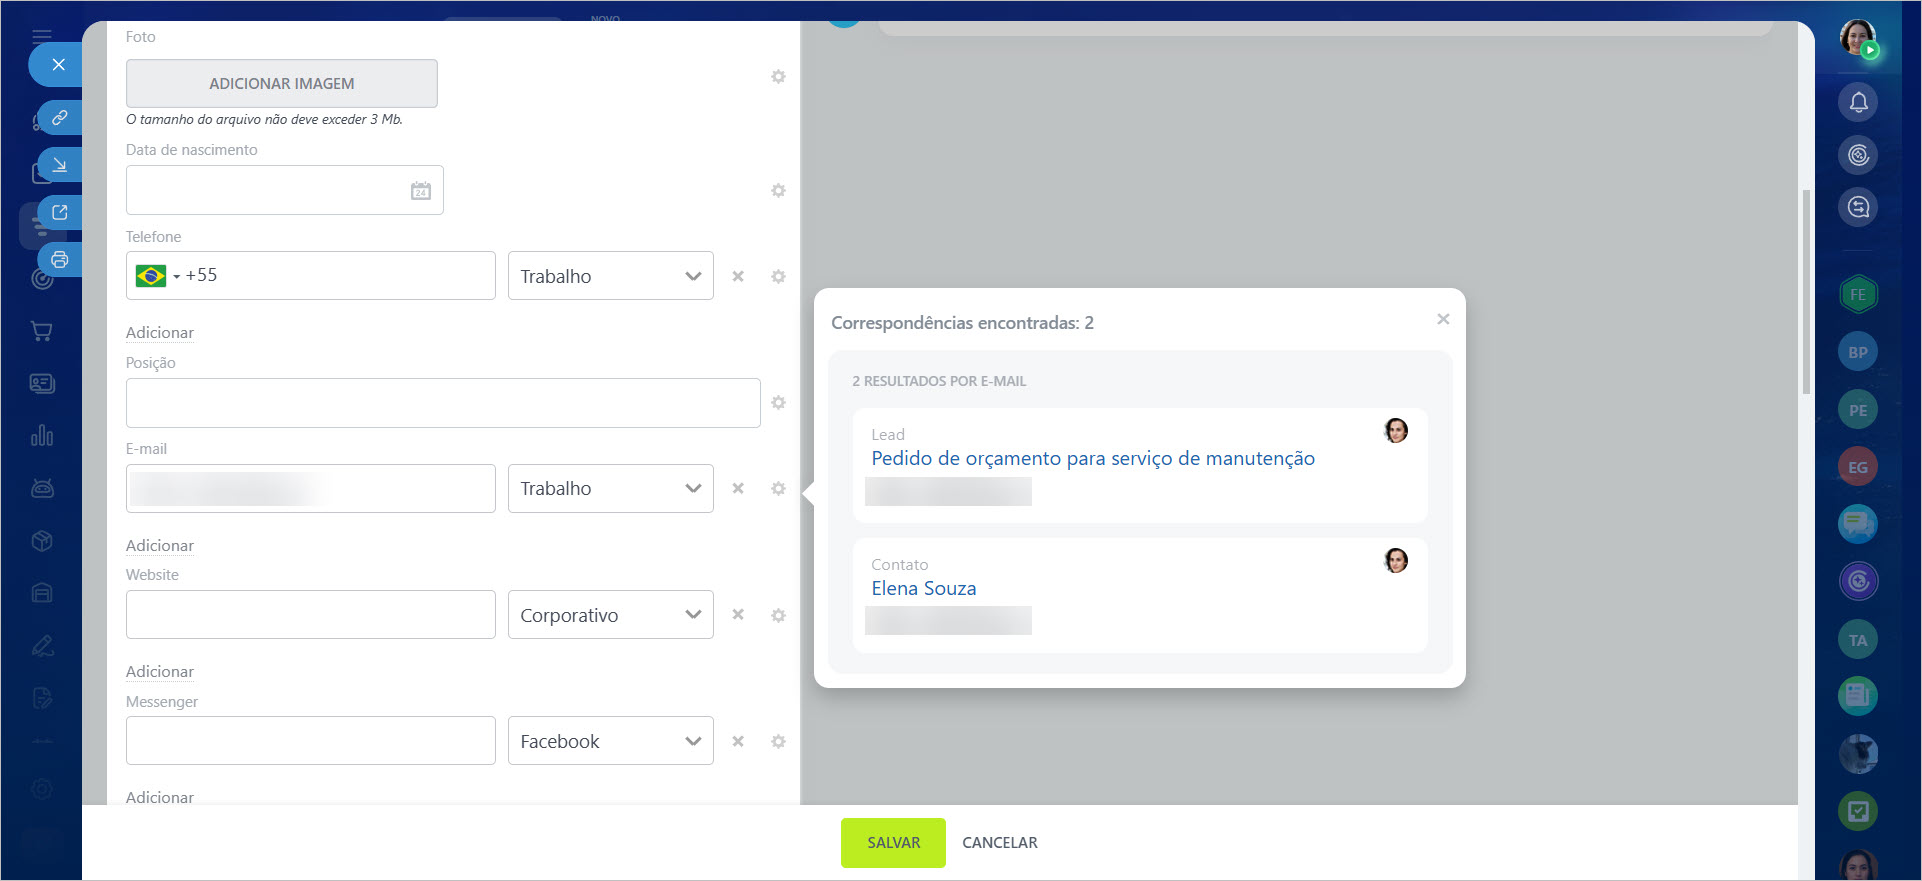Open the analytics bar chart sidebar icon

pyautogui.click(x=42, y=436)
